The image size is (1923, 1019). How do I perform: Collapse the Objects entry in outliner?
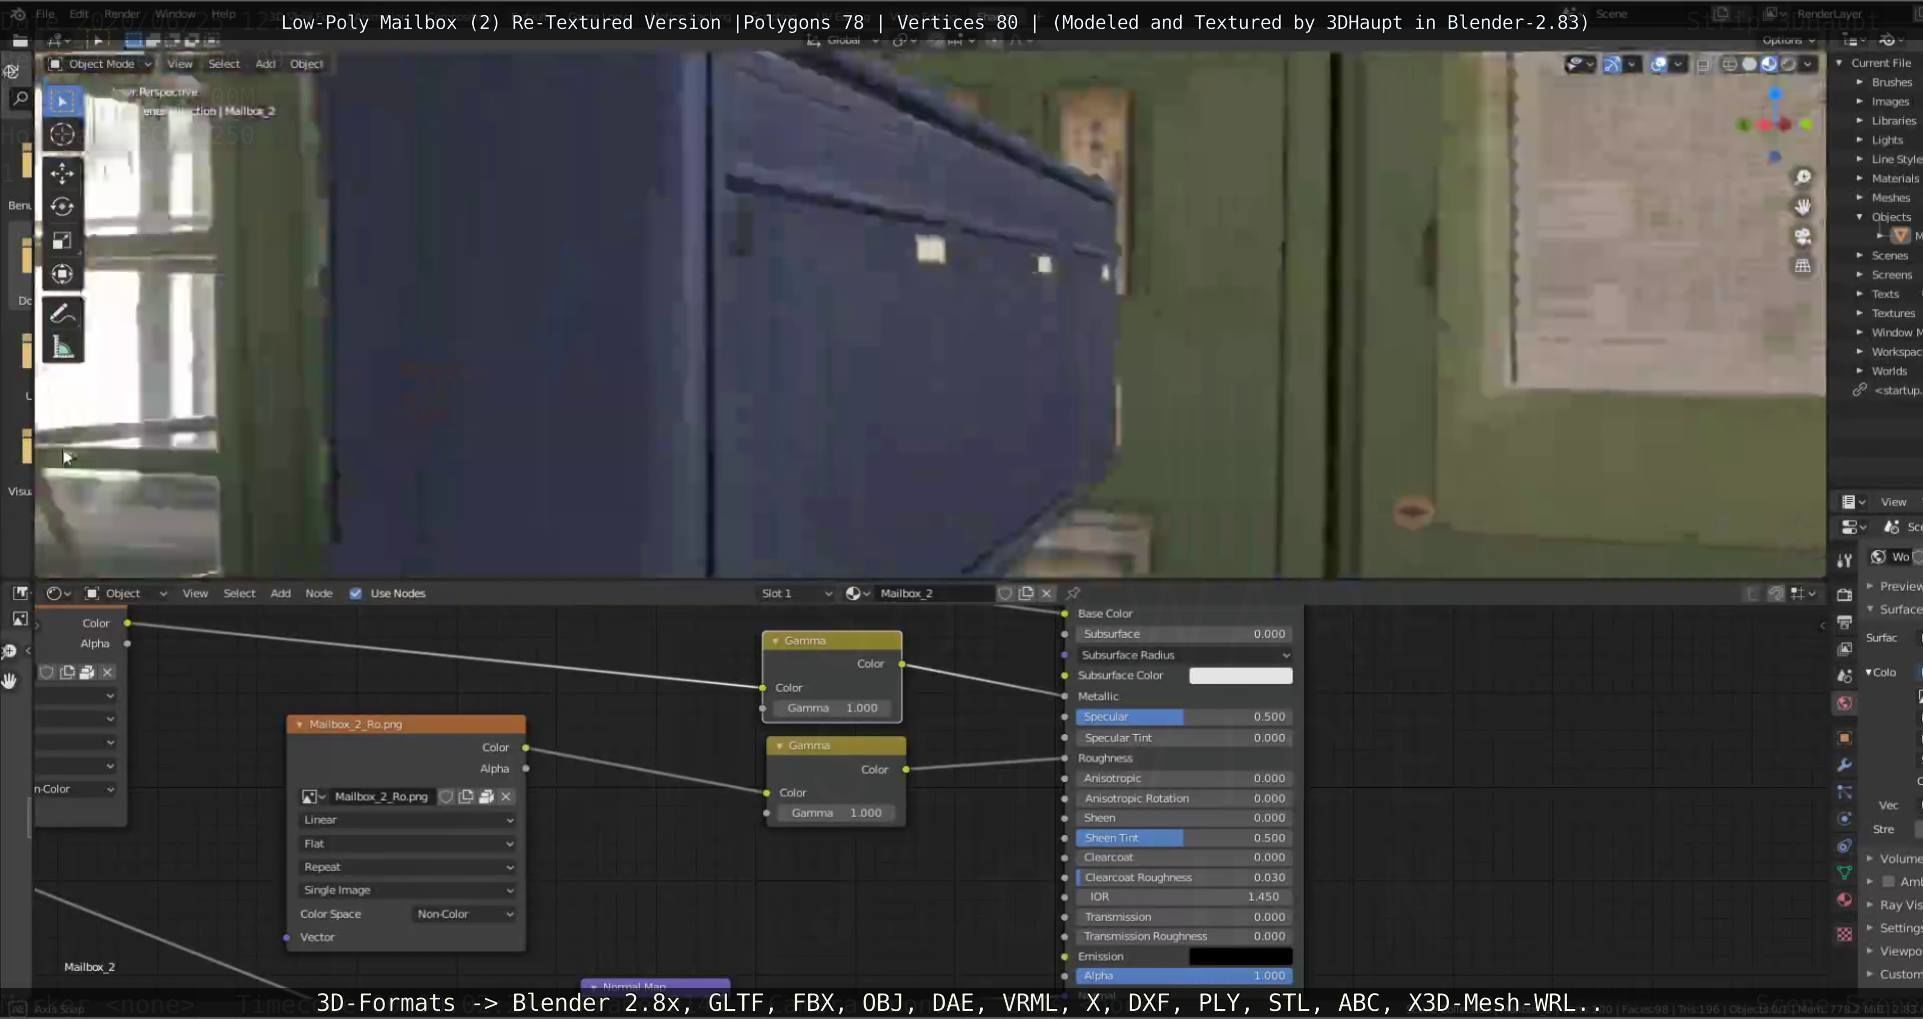(1860, 217)
